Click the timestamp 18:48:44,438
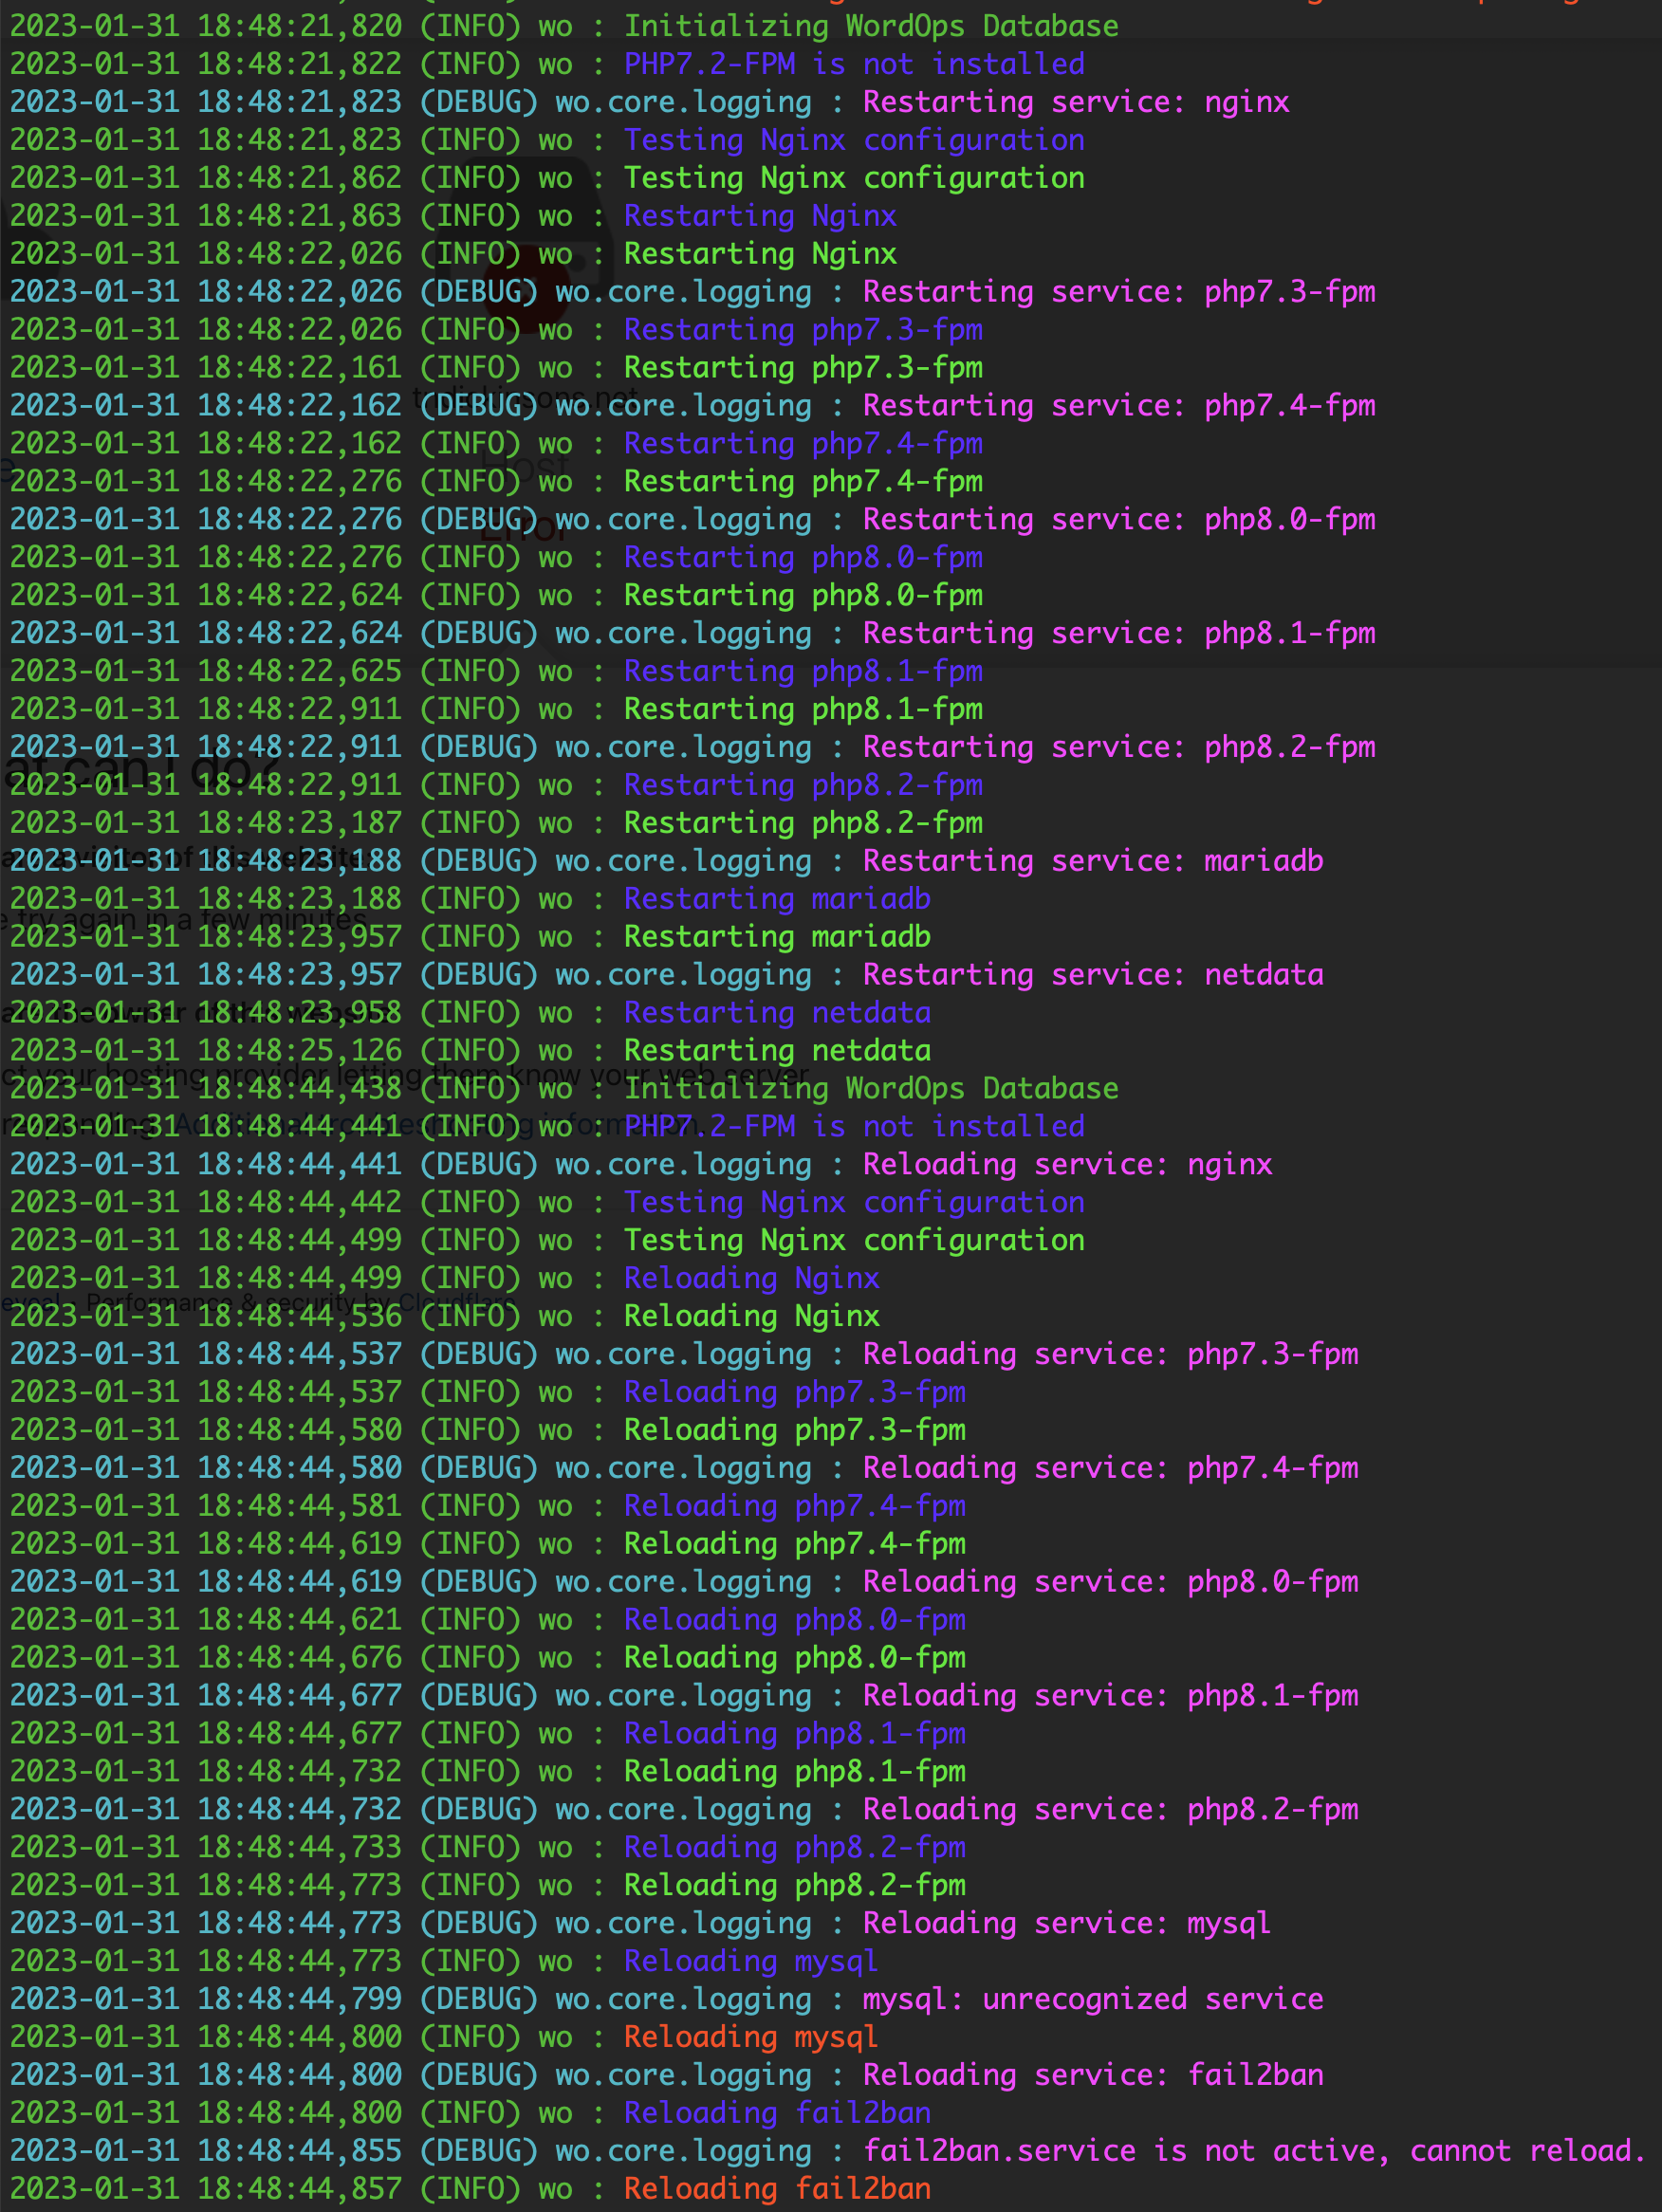 299,1089
